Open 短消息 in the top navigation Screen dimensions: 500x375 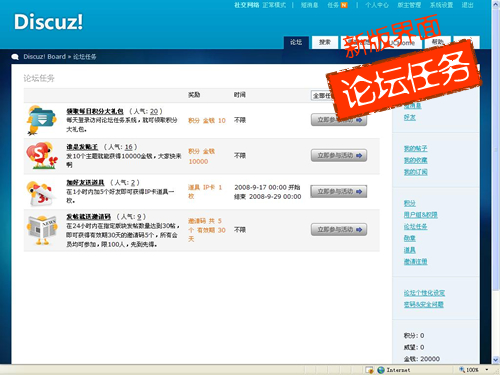(309, 5)
